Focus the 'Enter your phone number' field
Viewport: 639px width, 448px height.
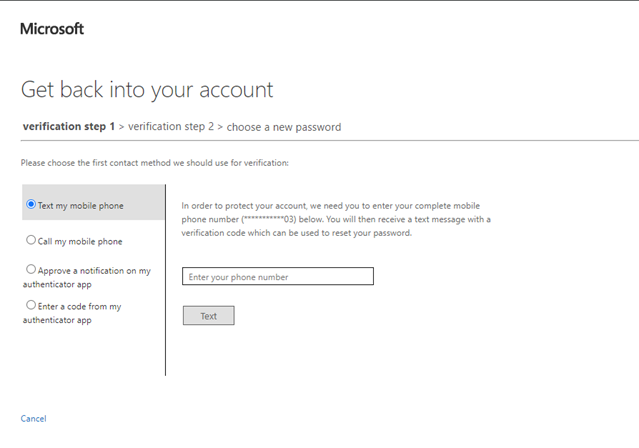[x=278, y=276]
